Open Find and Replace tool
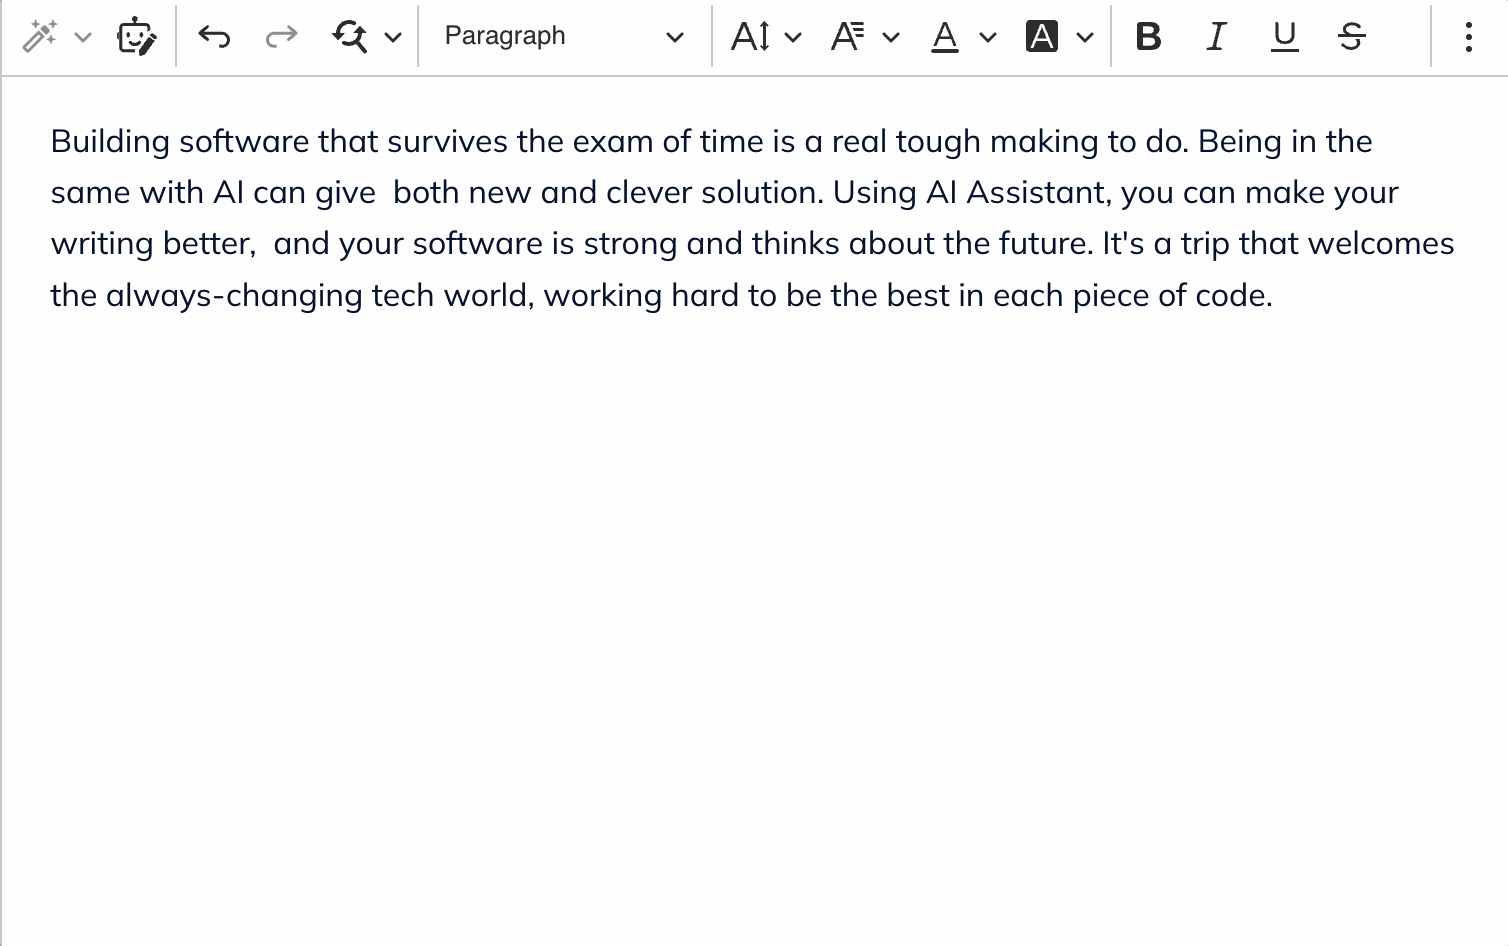The height and width of the screenshot is (946, 1508). 350,37
